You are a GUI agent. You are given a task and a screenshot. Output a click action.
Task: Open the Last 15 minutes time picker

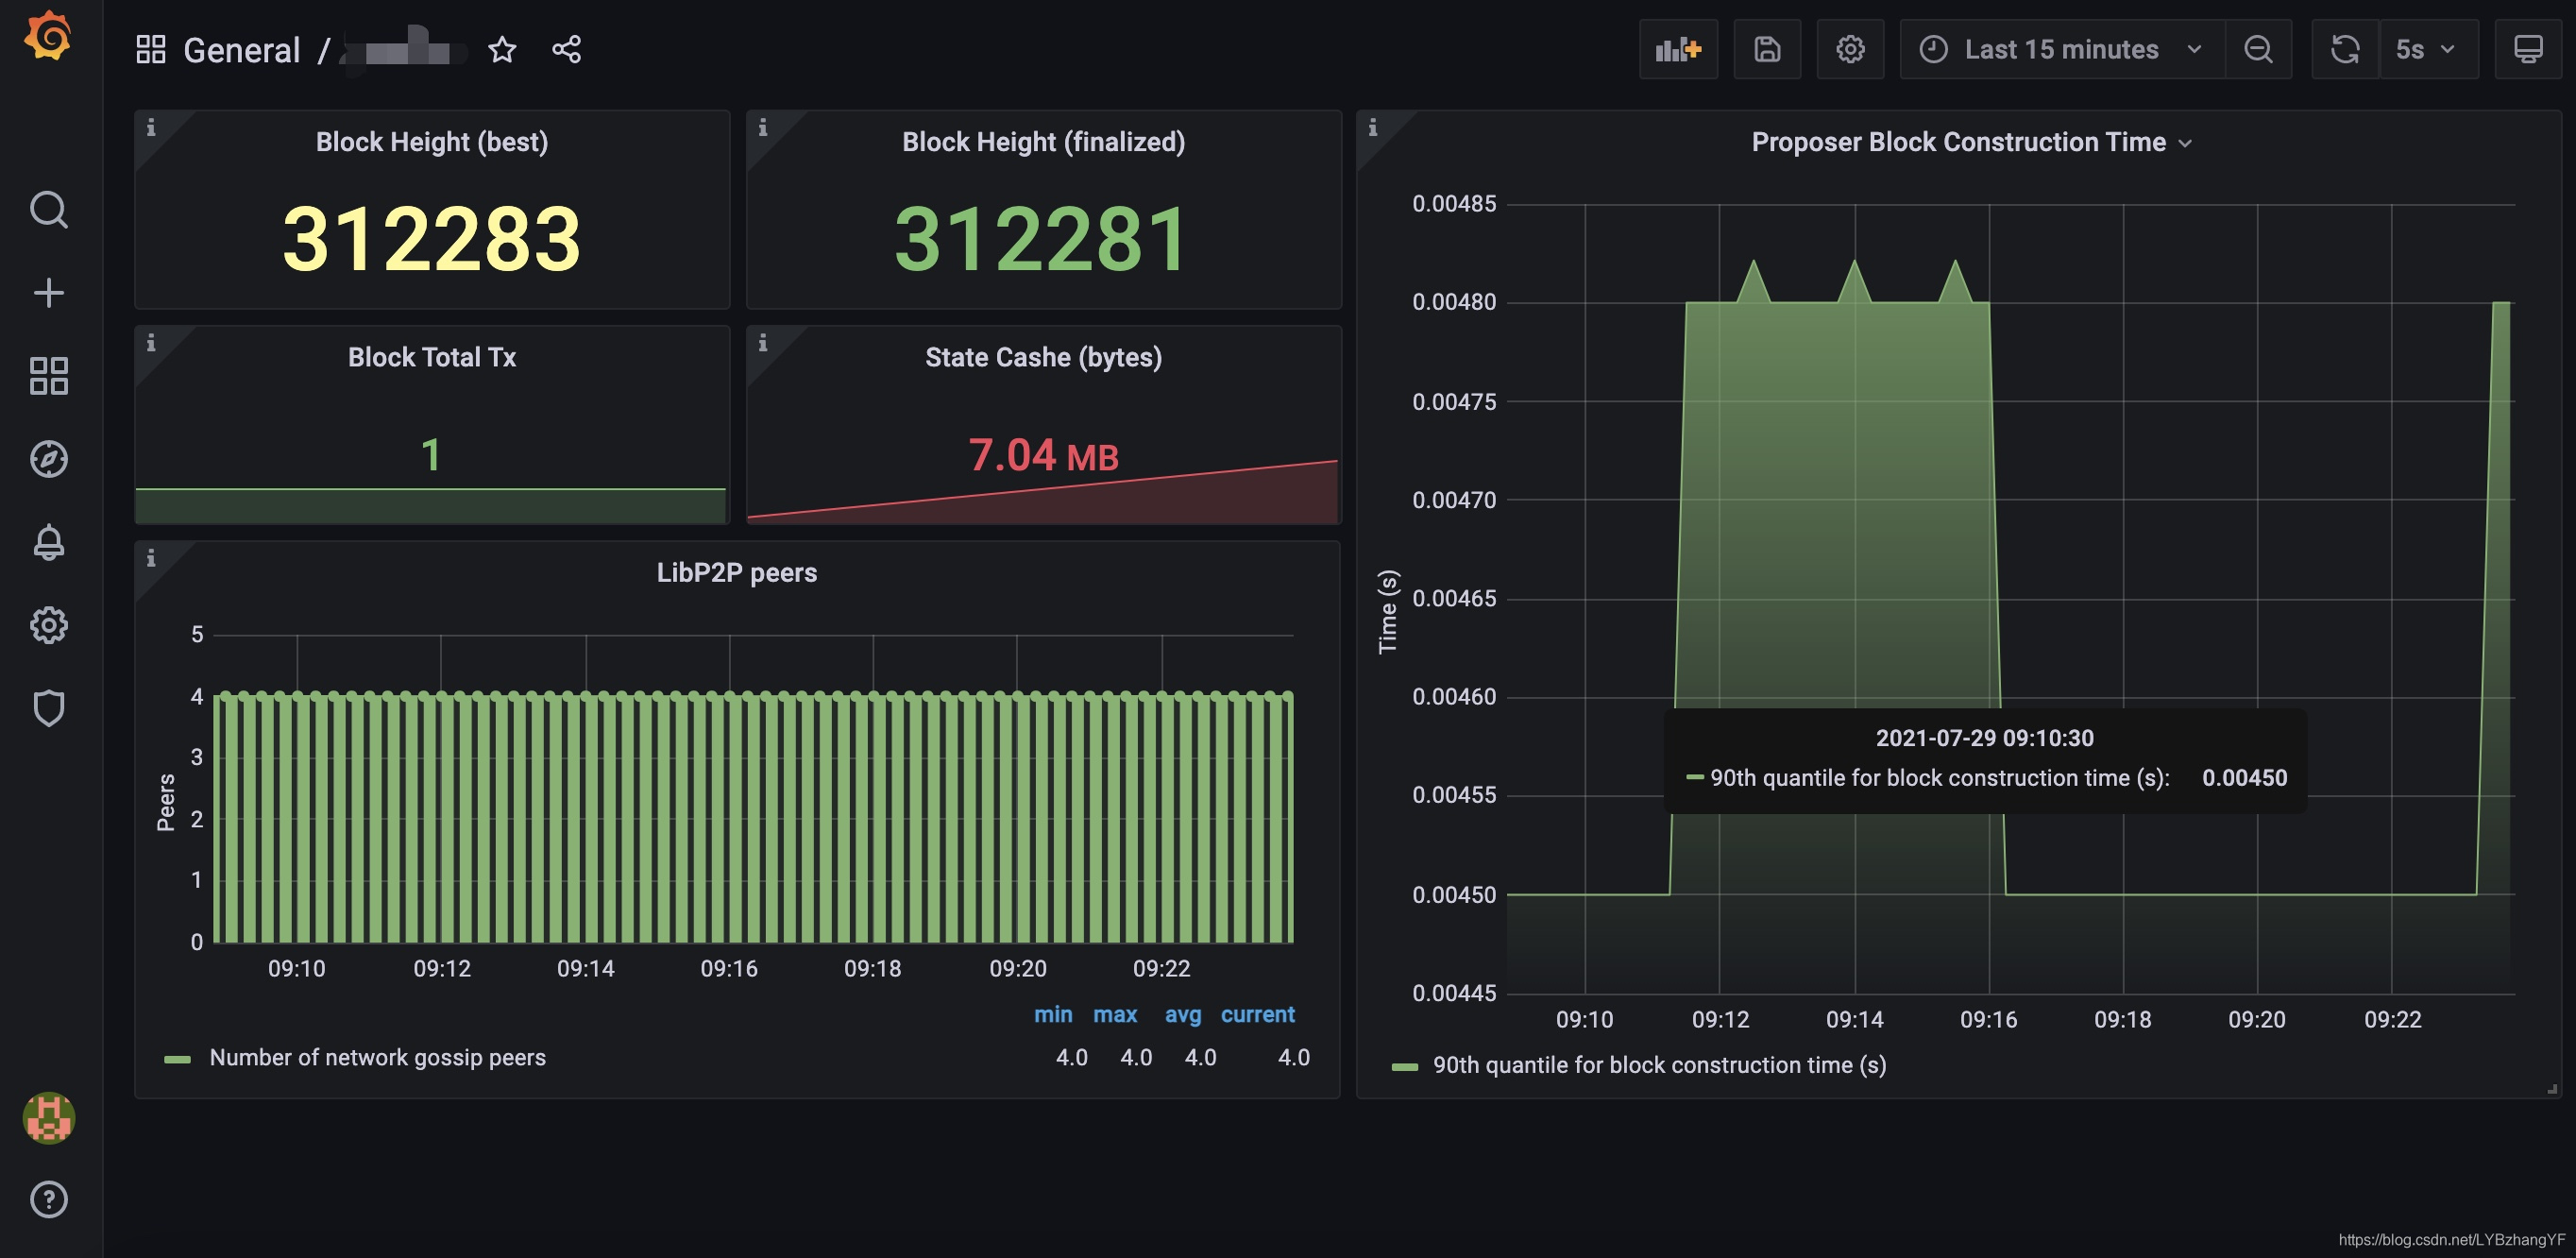tap(2060, 49)
